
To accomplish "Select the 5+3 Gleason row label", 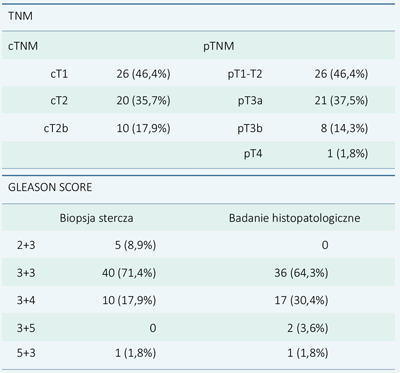I will click(x=26, y=353).
